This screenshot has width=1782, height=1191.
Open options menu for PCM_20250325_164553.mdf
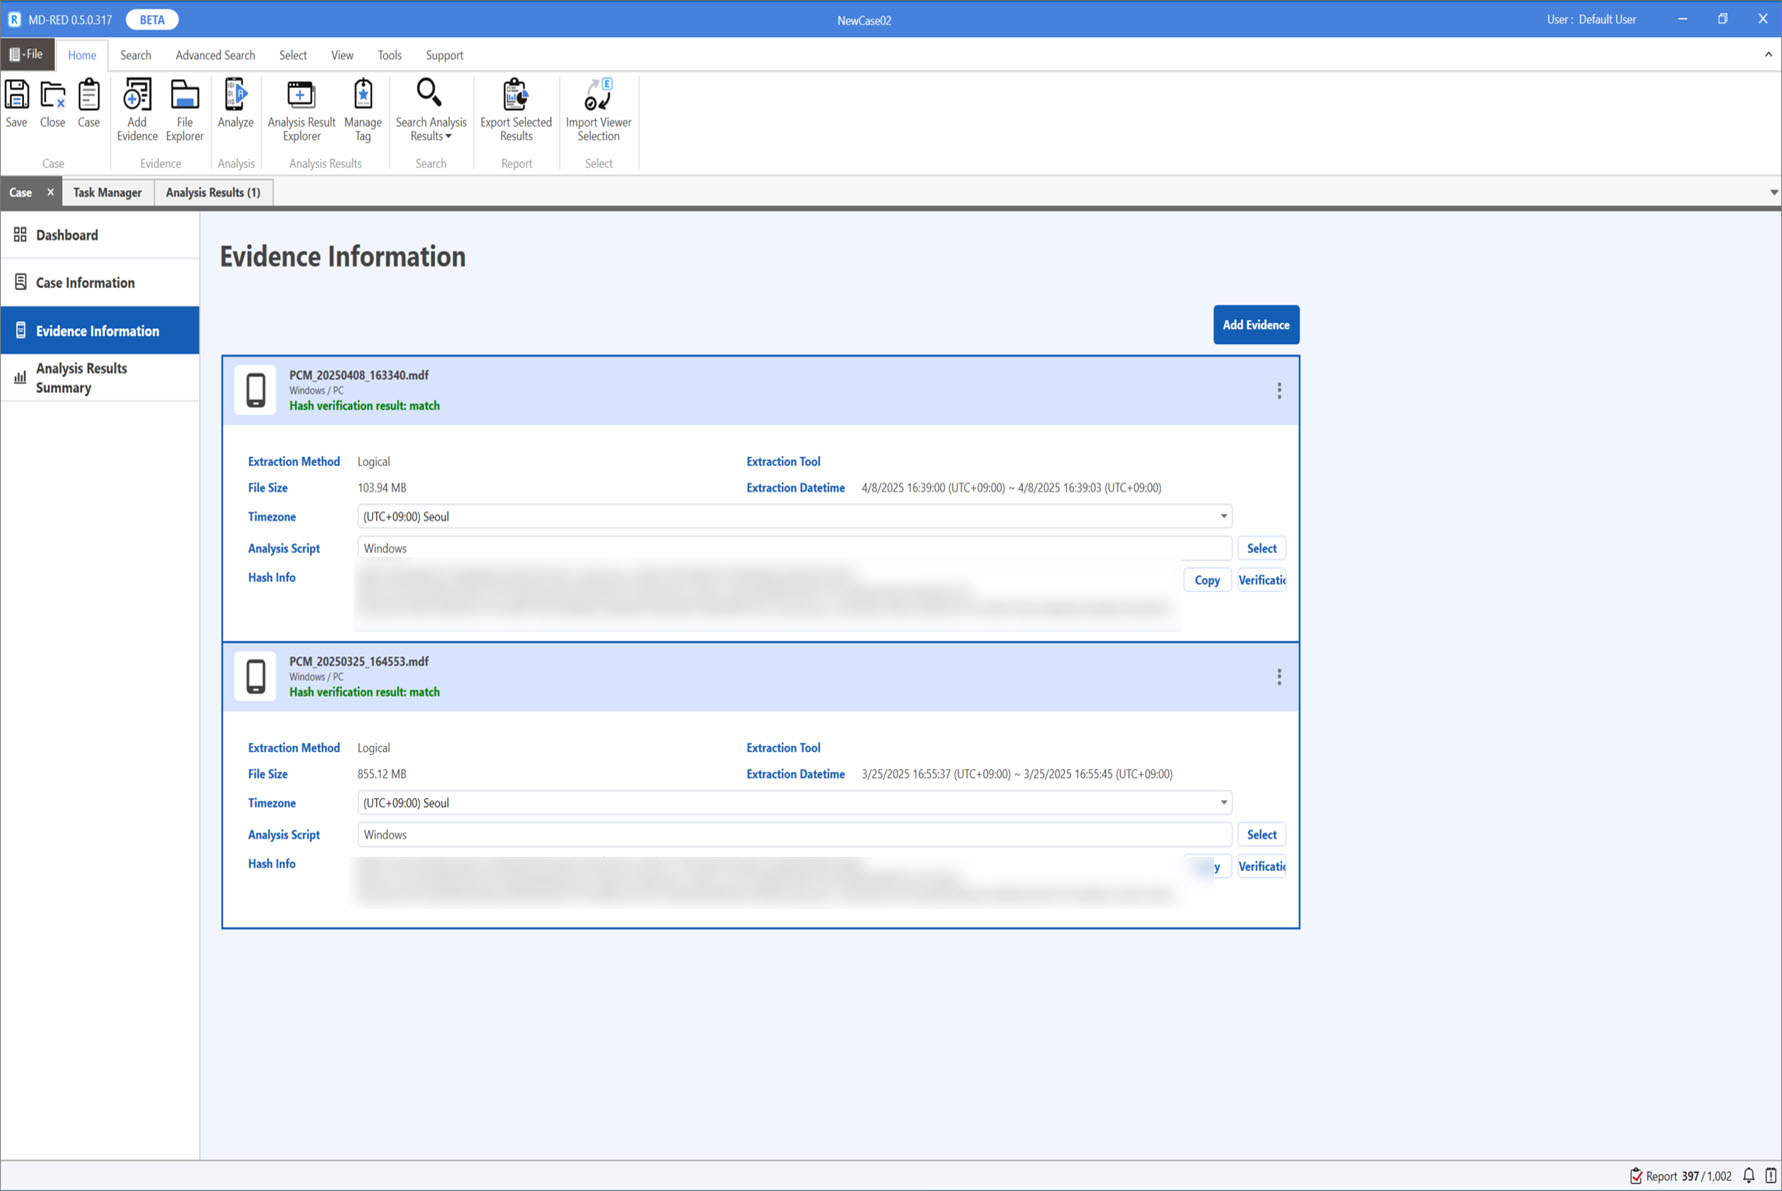(x=1278, y=677)
